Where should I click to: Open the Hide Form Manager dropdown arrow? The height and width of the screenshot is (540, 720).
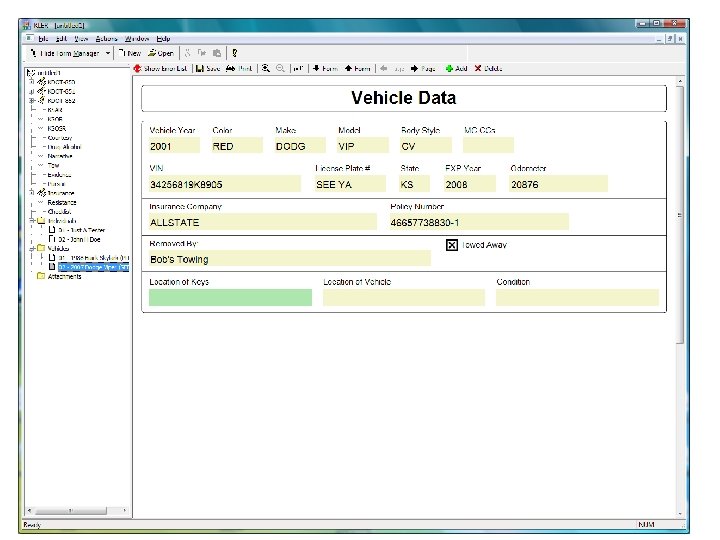pos(108,53)
